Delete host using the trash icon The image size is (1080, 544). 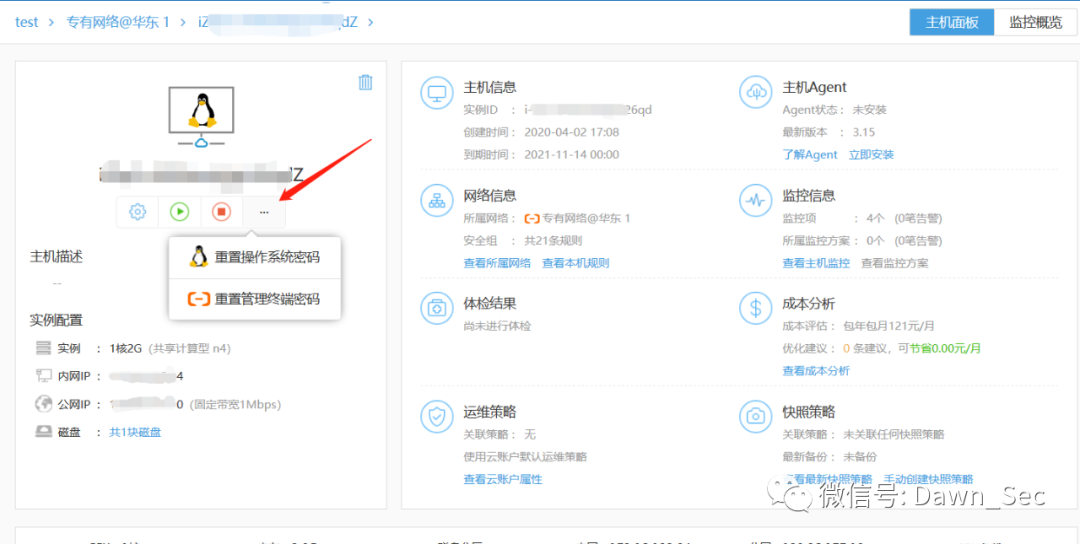366,83
